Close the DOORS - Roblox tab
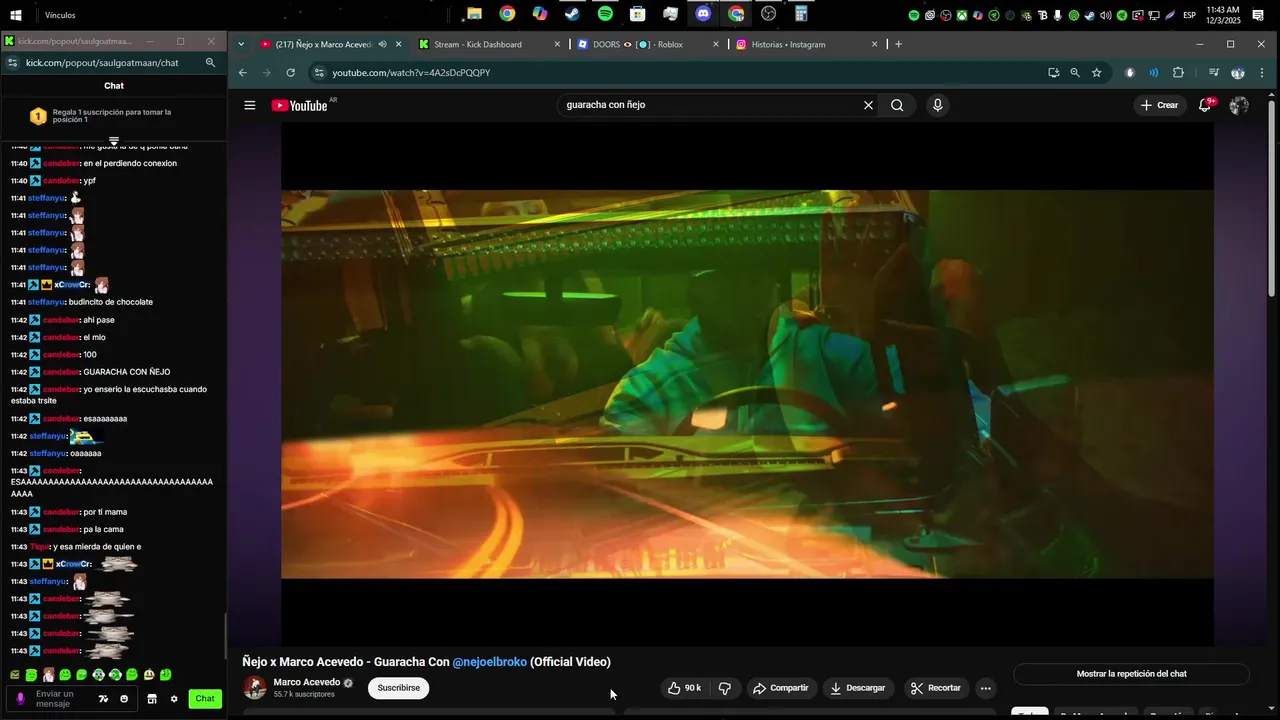This screenshot has width=1280, height=720. 716,44
